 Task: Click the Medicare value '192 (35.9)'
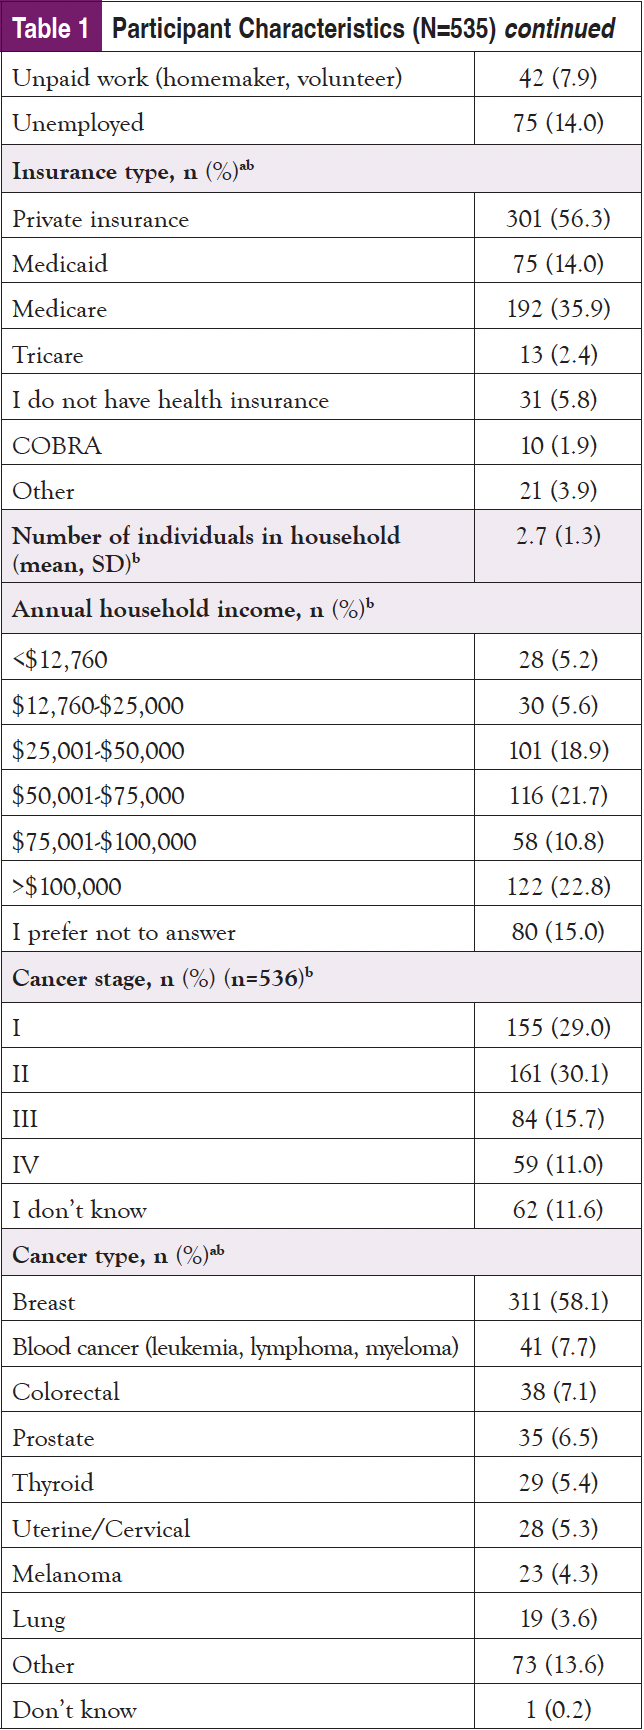[557, 309]
